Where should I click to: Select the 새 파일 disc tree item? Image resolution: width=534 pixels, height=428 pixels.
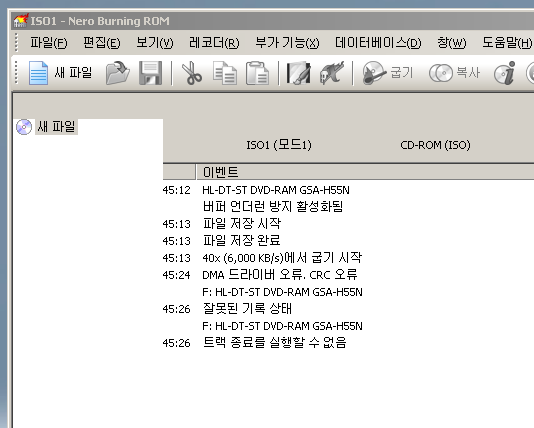coord(56,127)
